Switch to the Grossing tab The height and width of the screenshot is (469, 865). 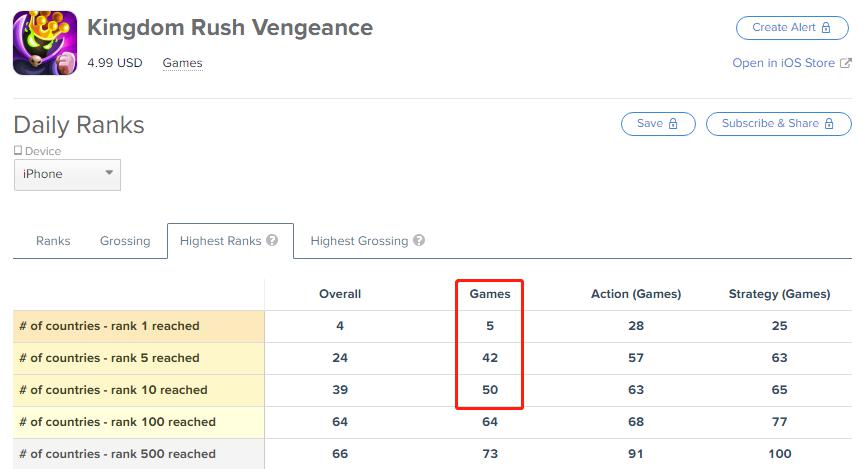pos(125,241)
